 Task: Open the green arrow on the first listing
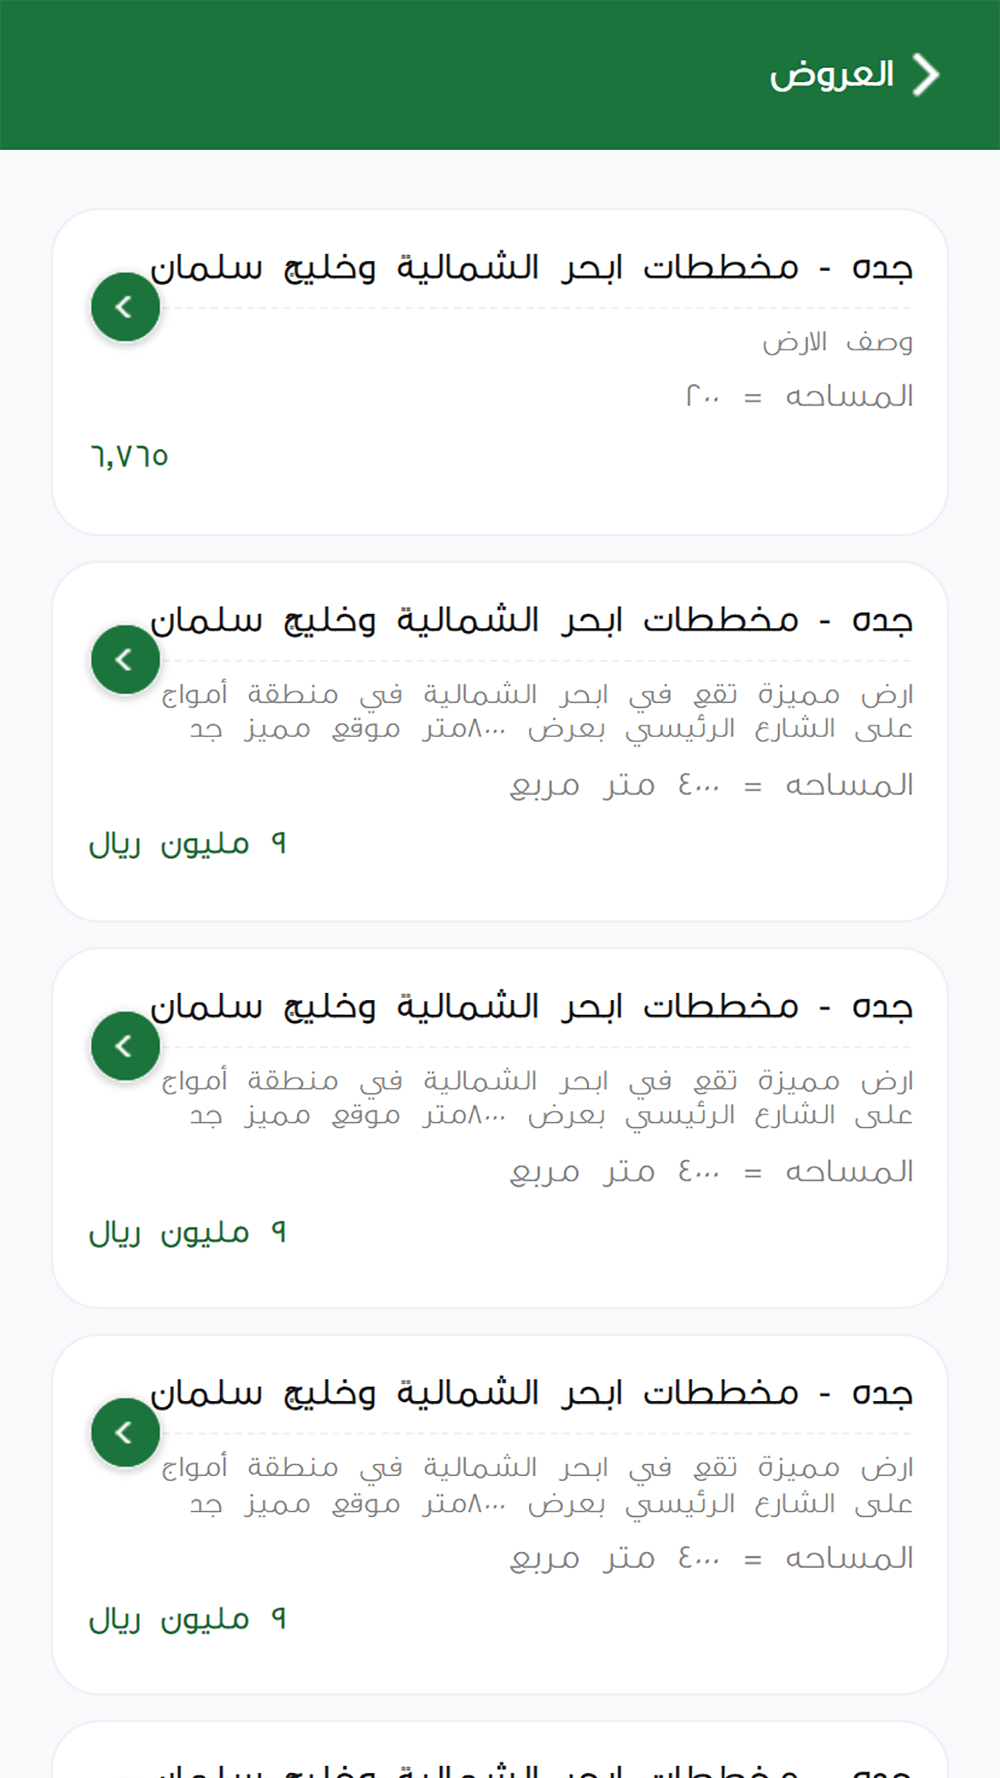pos(125,307)
